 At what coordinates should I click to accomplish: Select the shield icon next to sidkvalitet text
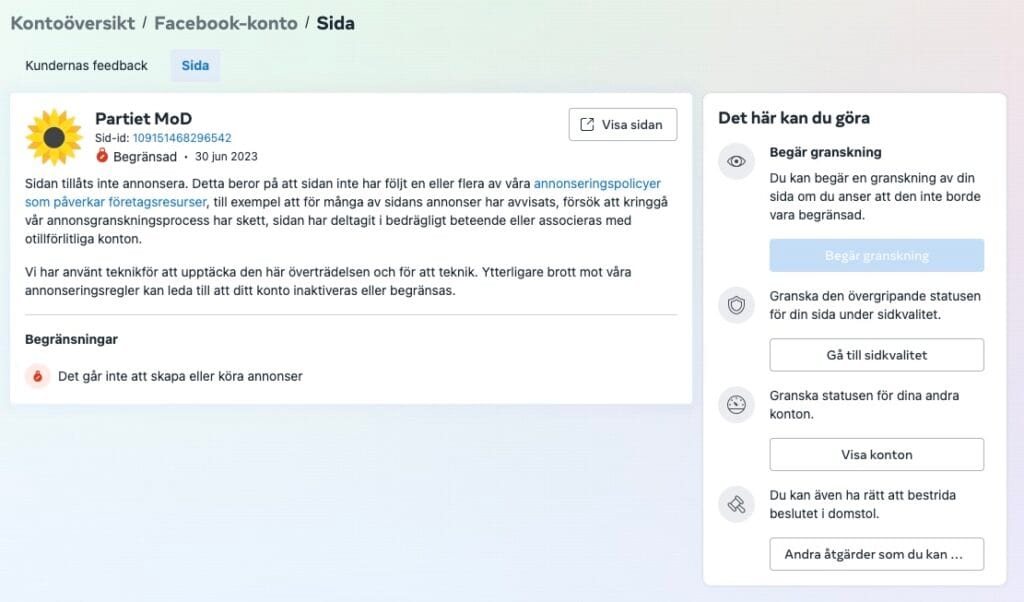click(x=737, y=306)
